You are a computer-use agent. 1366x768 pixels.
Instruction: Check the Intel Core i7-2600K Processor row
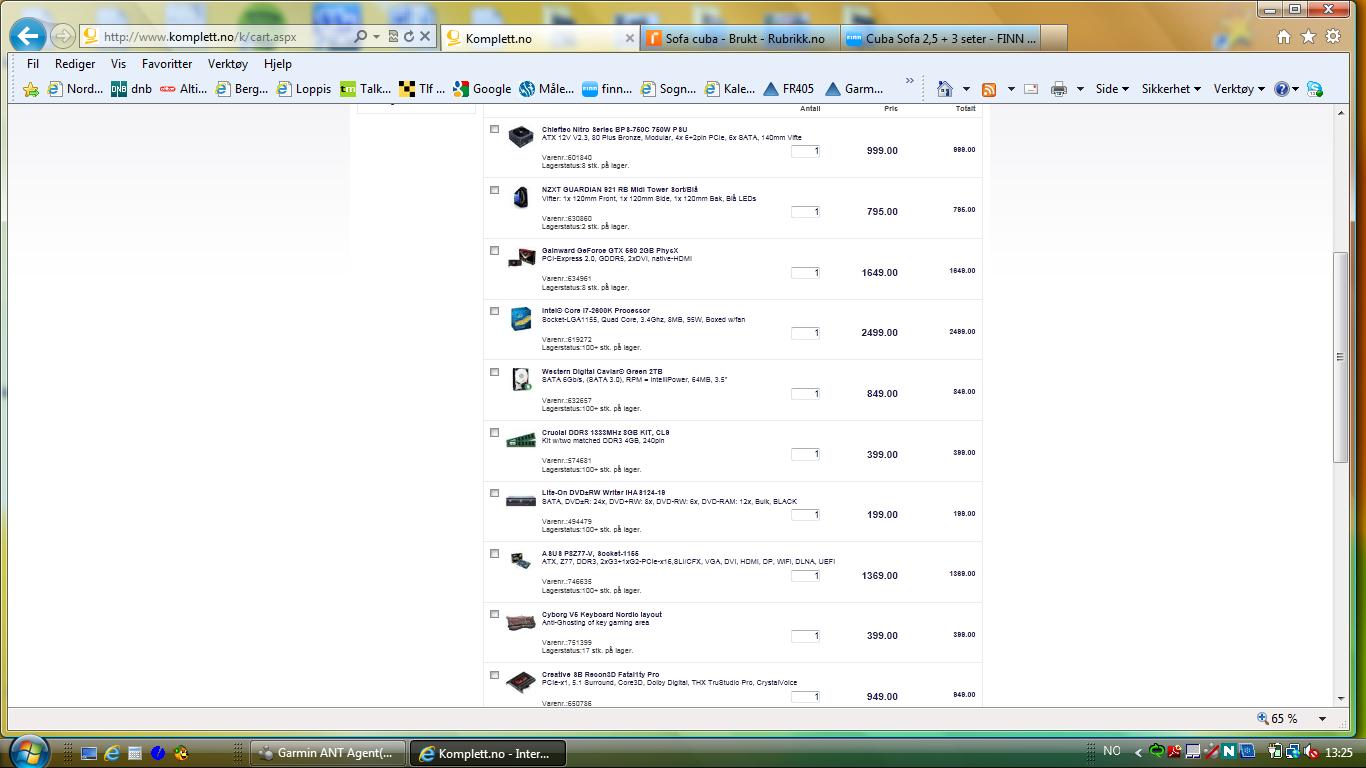click(494, 311)
